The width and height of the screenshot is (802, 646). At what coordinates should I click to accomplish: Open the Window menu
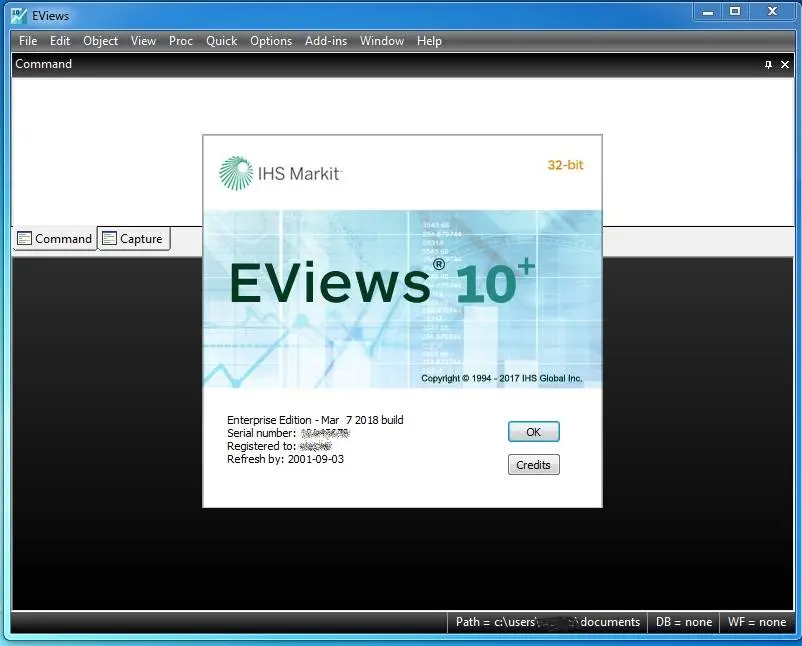[x=382, y=41]
